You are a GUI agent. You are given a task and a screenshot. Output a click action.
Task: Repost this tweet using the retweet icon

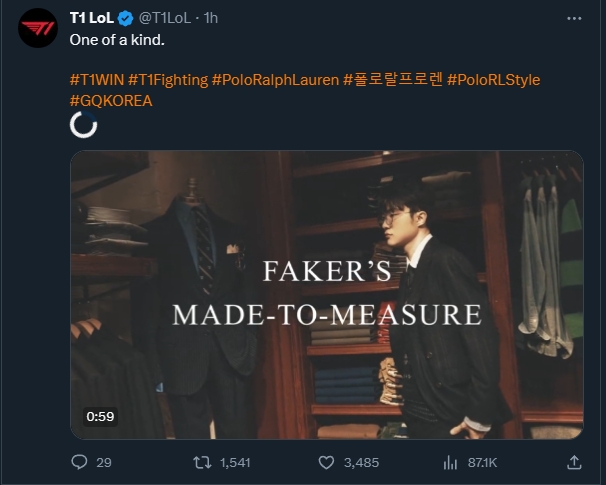pyautogui.click(x=200, y=462)
